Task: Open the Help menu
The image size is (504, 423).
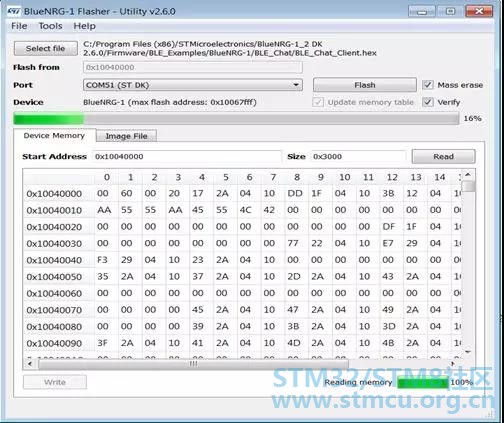Action: [84, 26]
